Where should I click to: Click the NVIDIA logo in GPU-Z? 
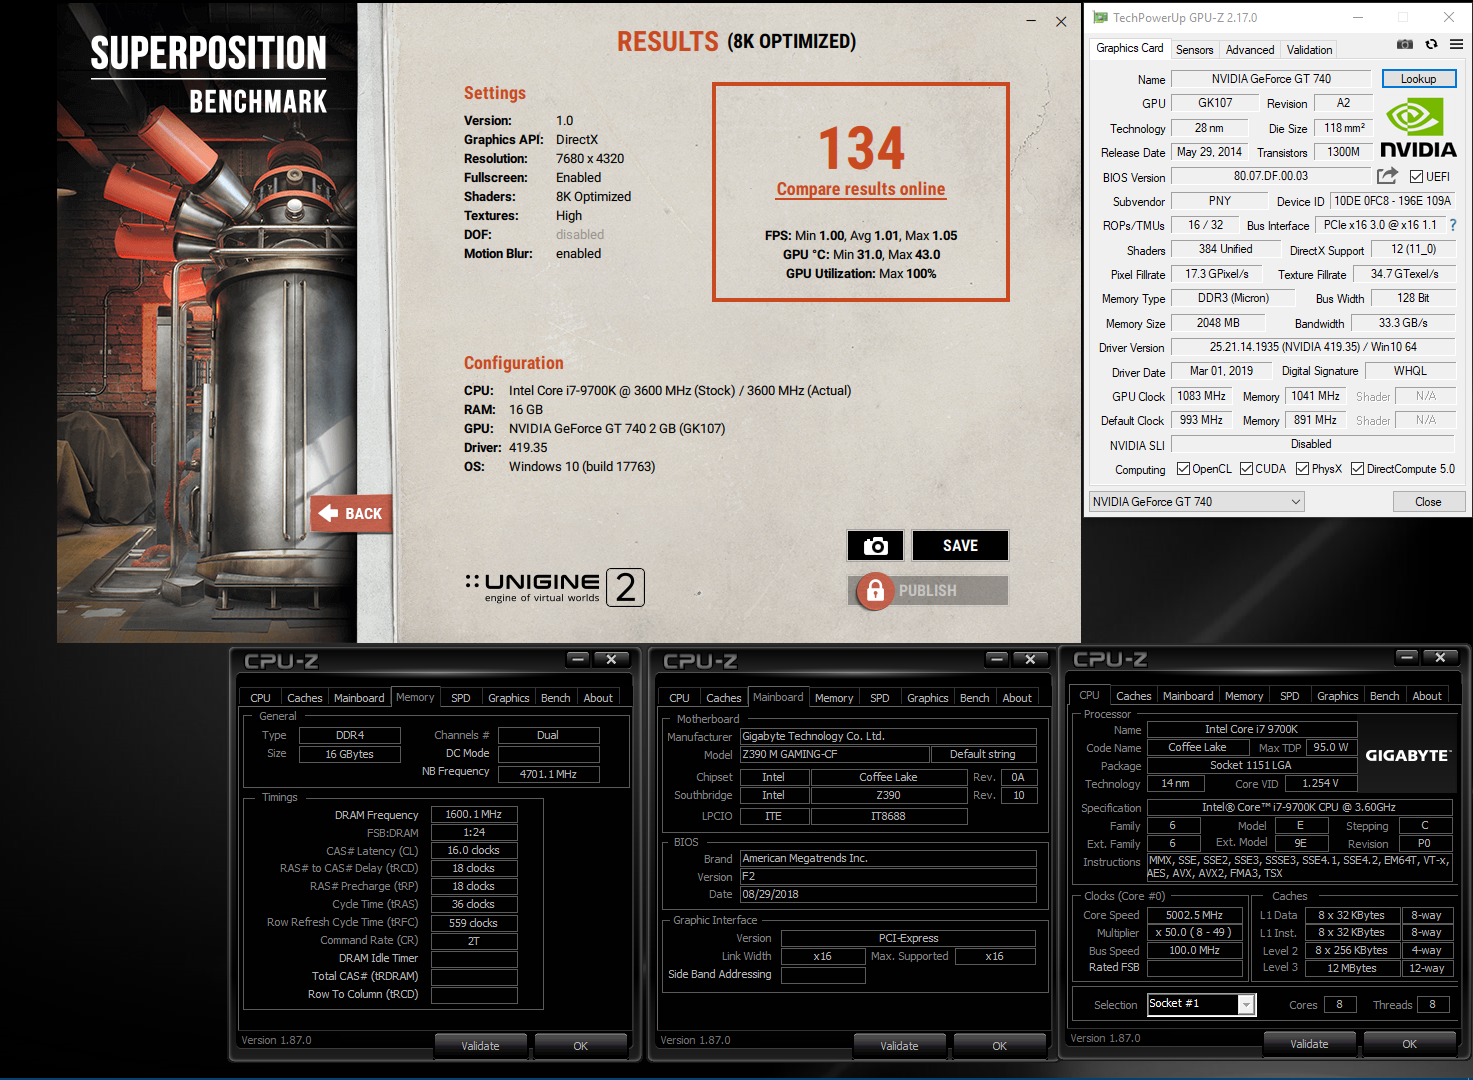(1418, 130)
